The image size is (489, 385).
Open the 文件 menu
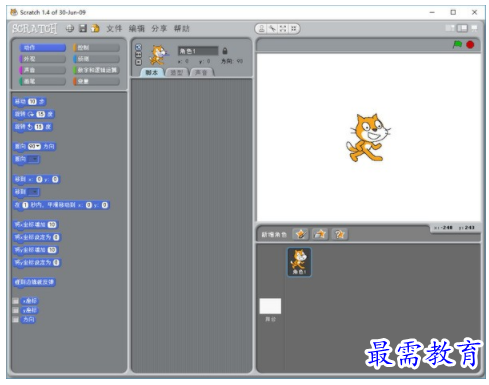pos(114,29)
